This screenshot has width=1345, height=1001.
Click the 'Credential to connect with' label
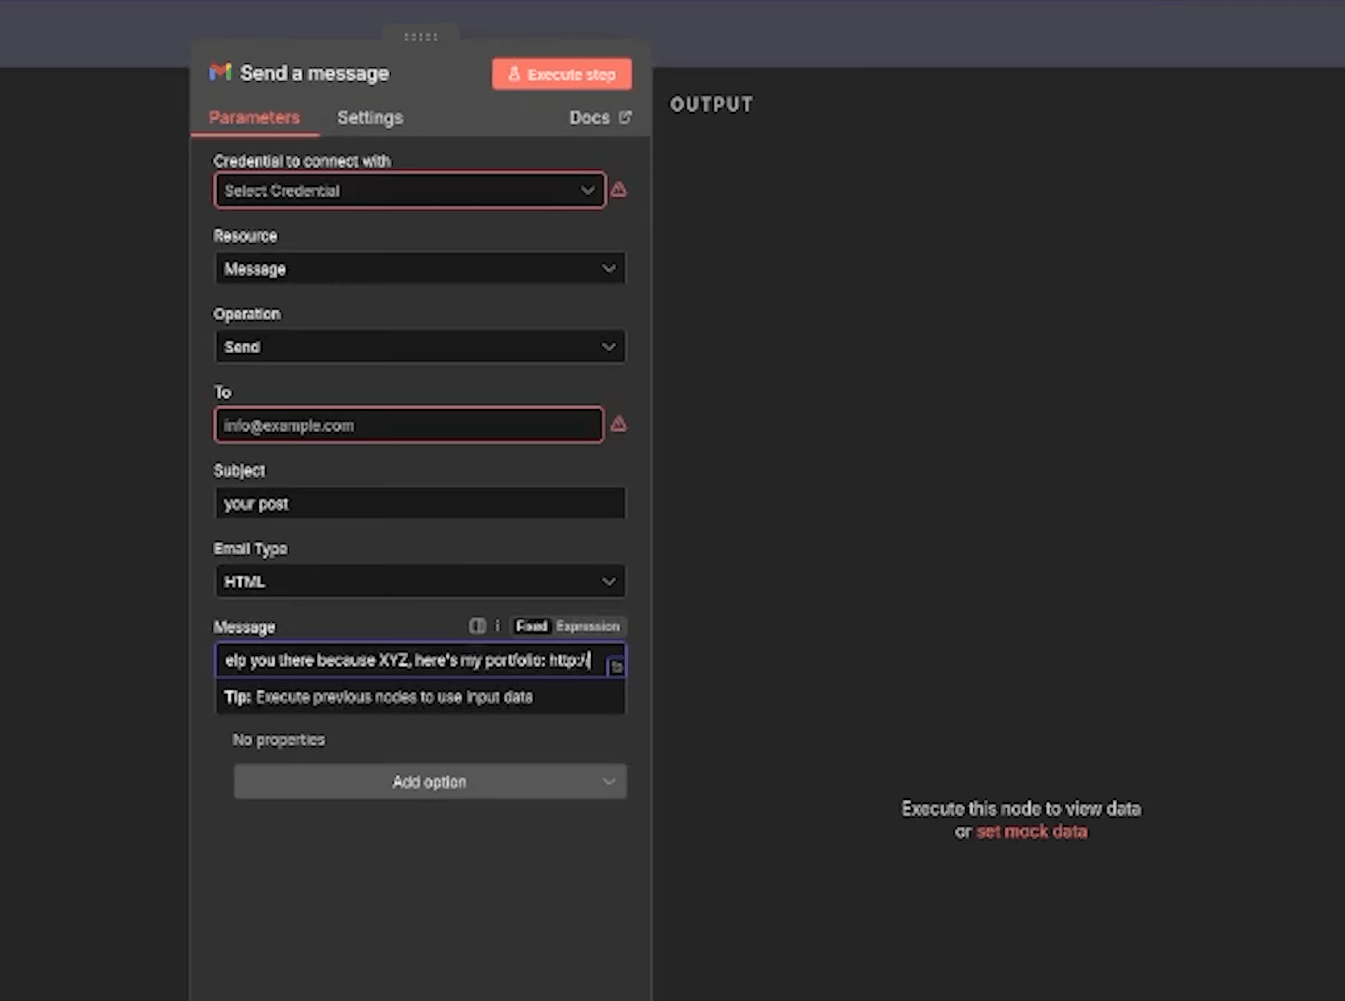click(302, 161)
